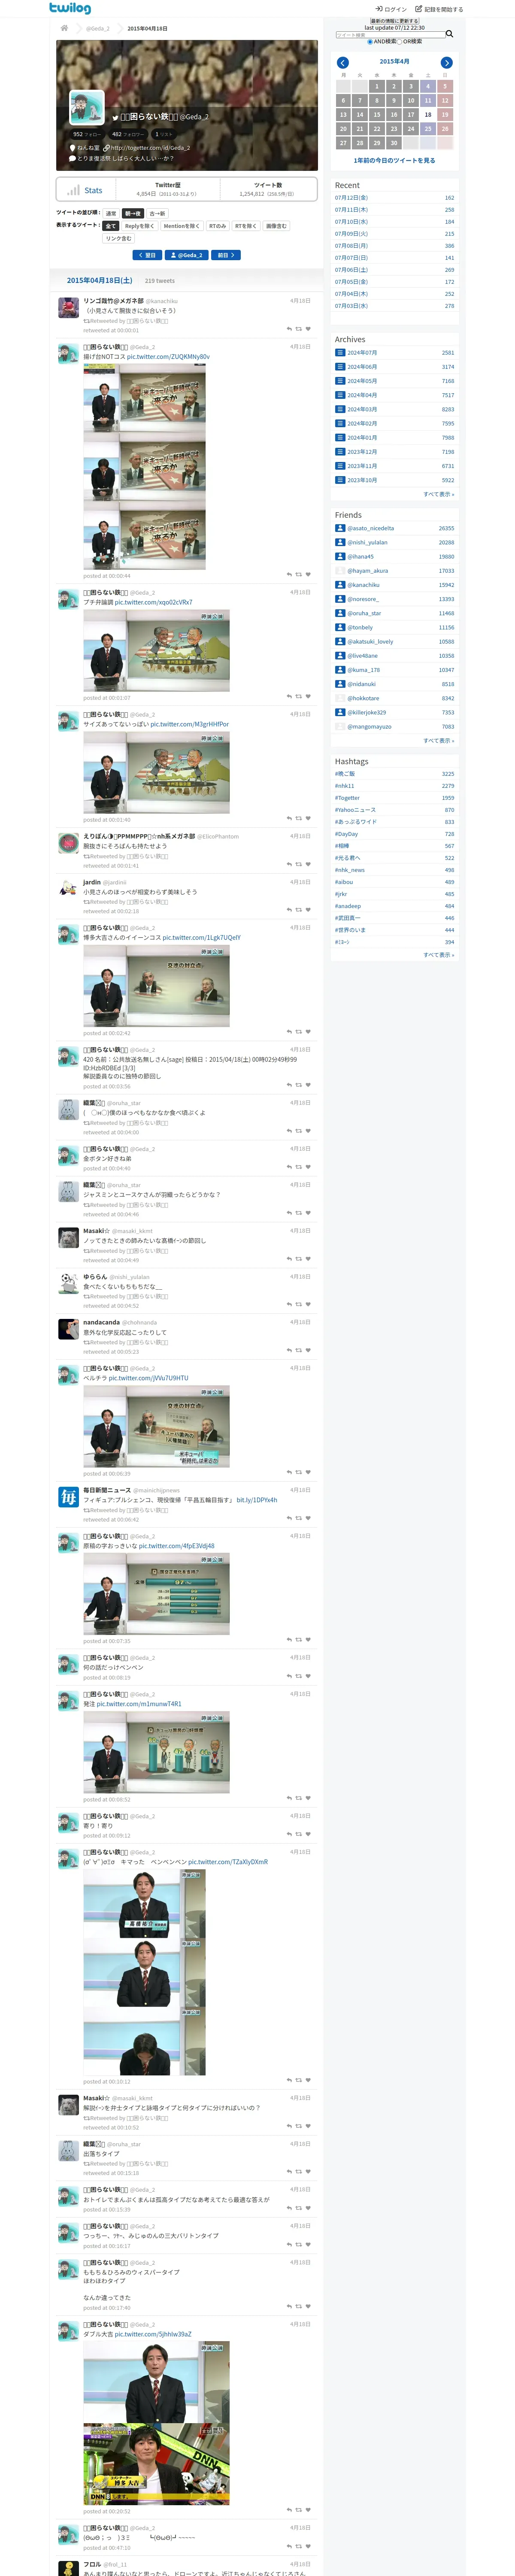Open Stats with the bar chart icon

coord(86,190)
